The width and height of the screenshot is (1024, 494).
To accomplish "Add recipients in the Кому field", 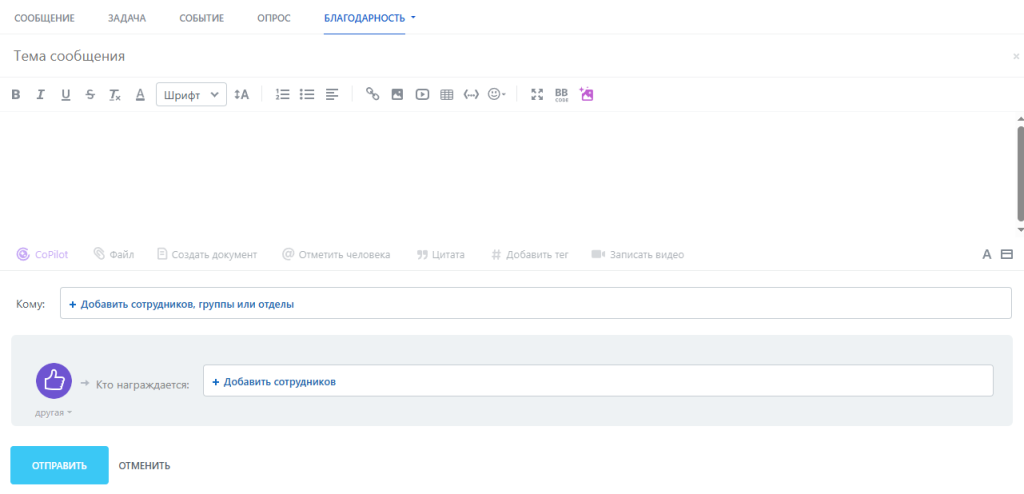I will pyautogui.click(x=536, y=304).
